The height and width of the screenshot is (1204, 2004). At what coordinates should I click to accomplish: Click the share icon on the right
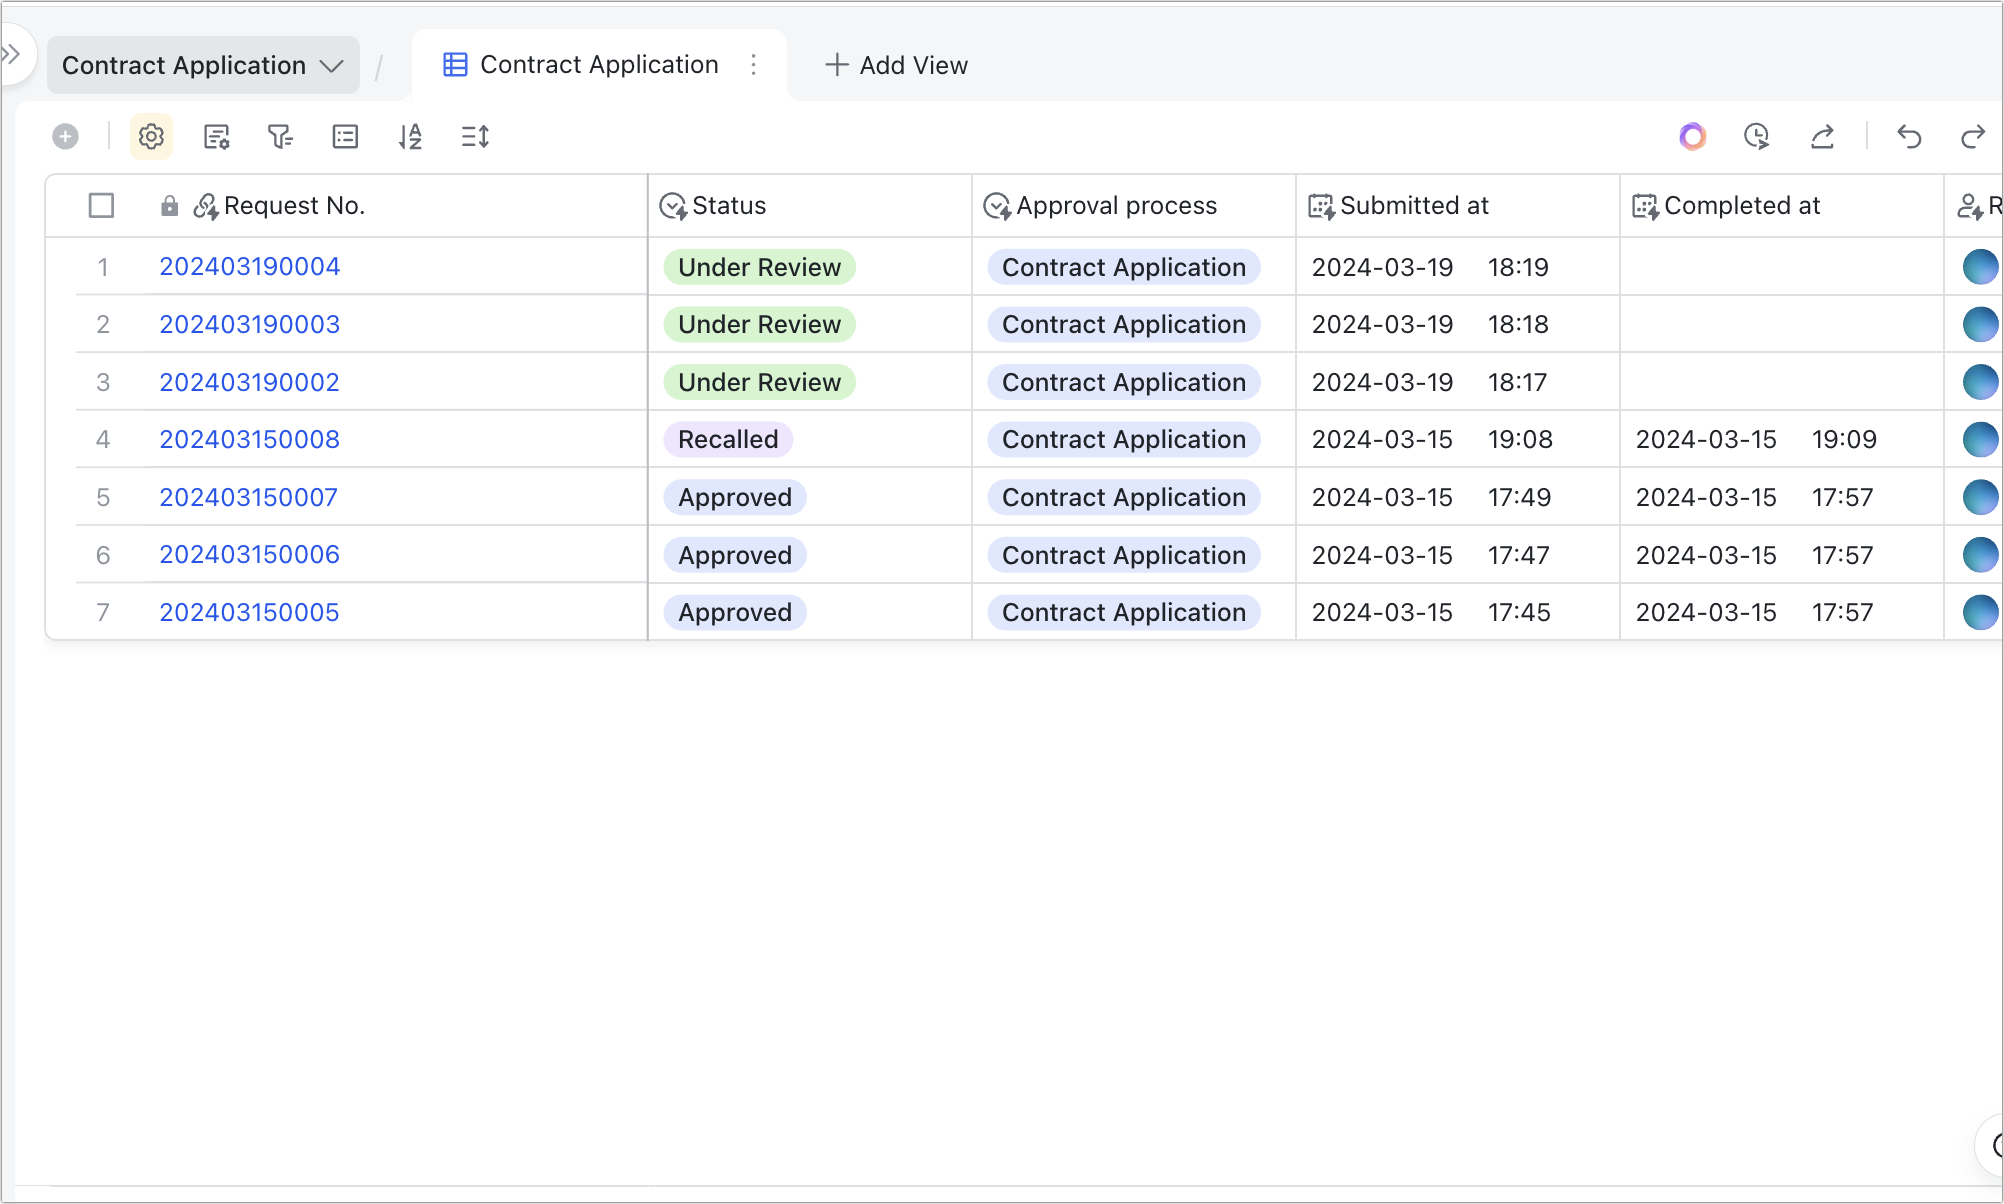pos(1822,137)
